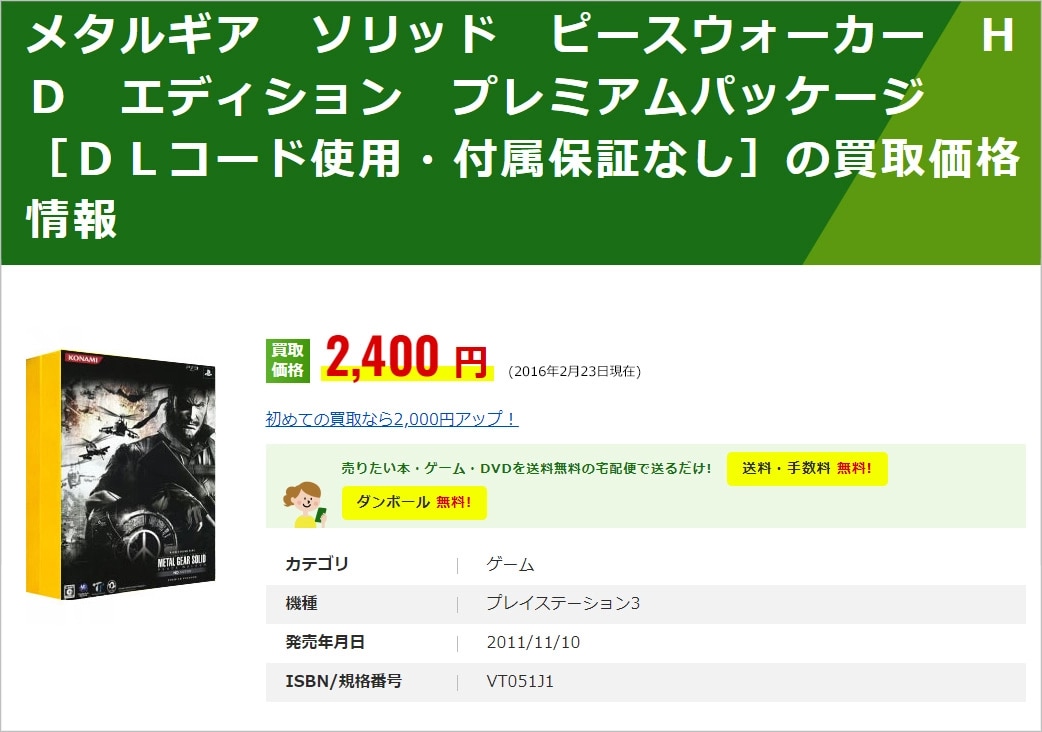The height and width of the screenshot is (732, 1042).
Task: Click the ISBN/規格番号 row label
Action: [x=344, y=682]
